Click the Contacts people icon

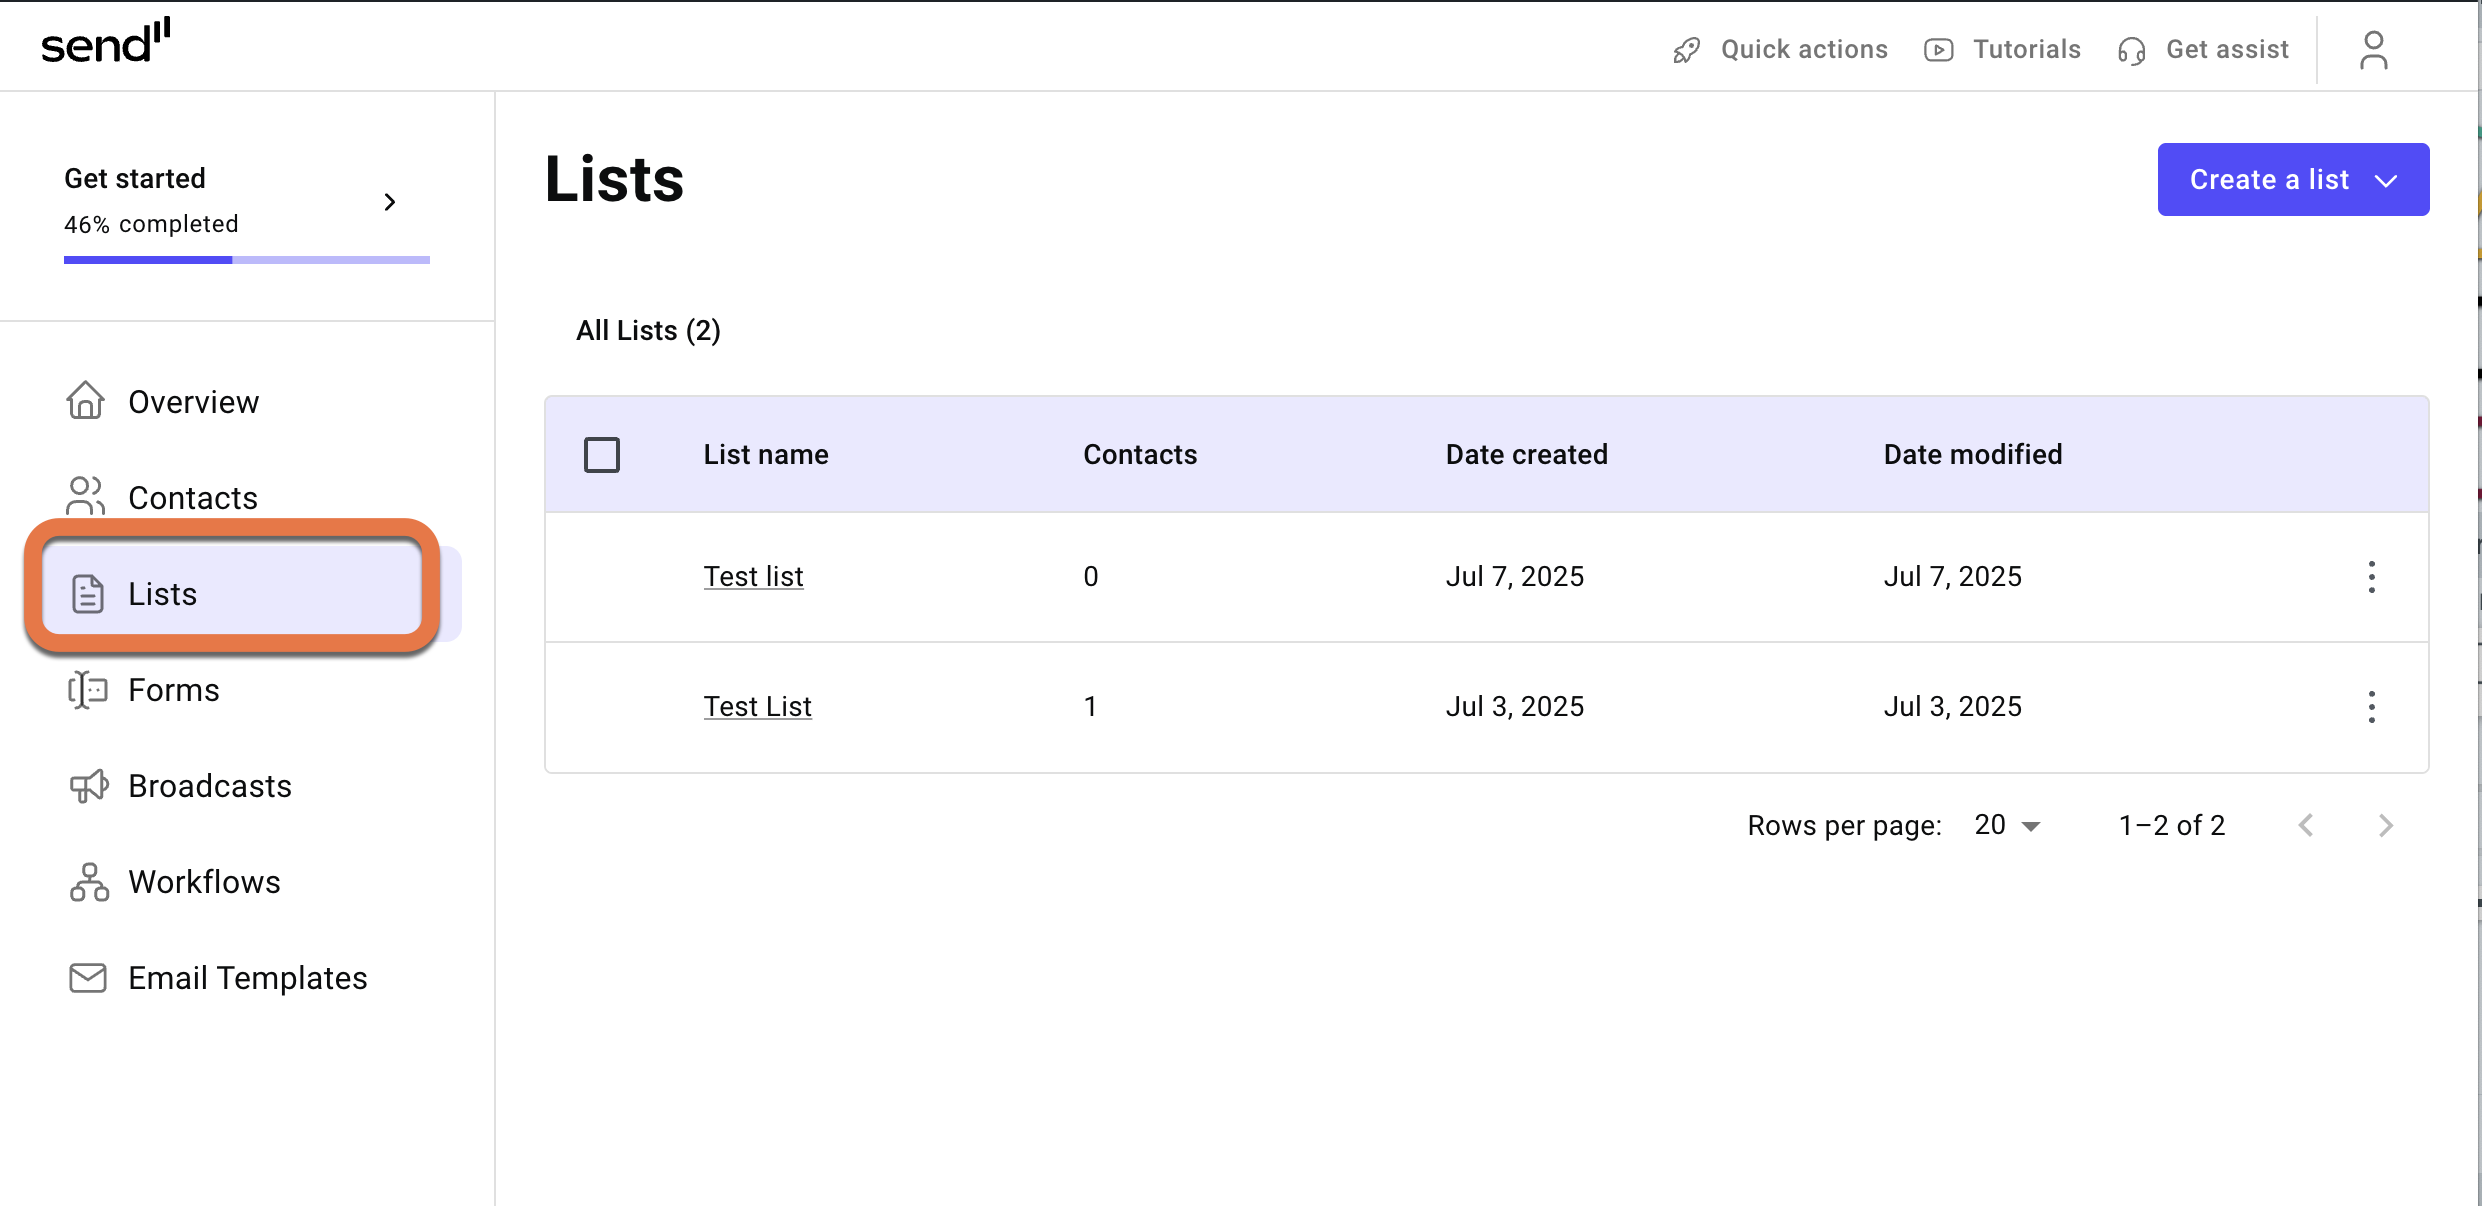click(x=86, y=496)
